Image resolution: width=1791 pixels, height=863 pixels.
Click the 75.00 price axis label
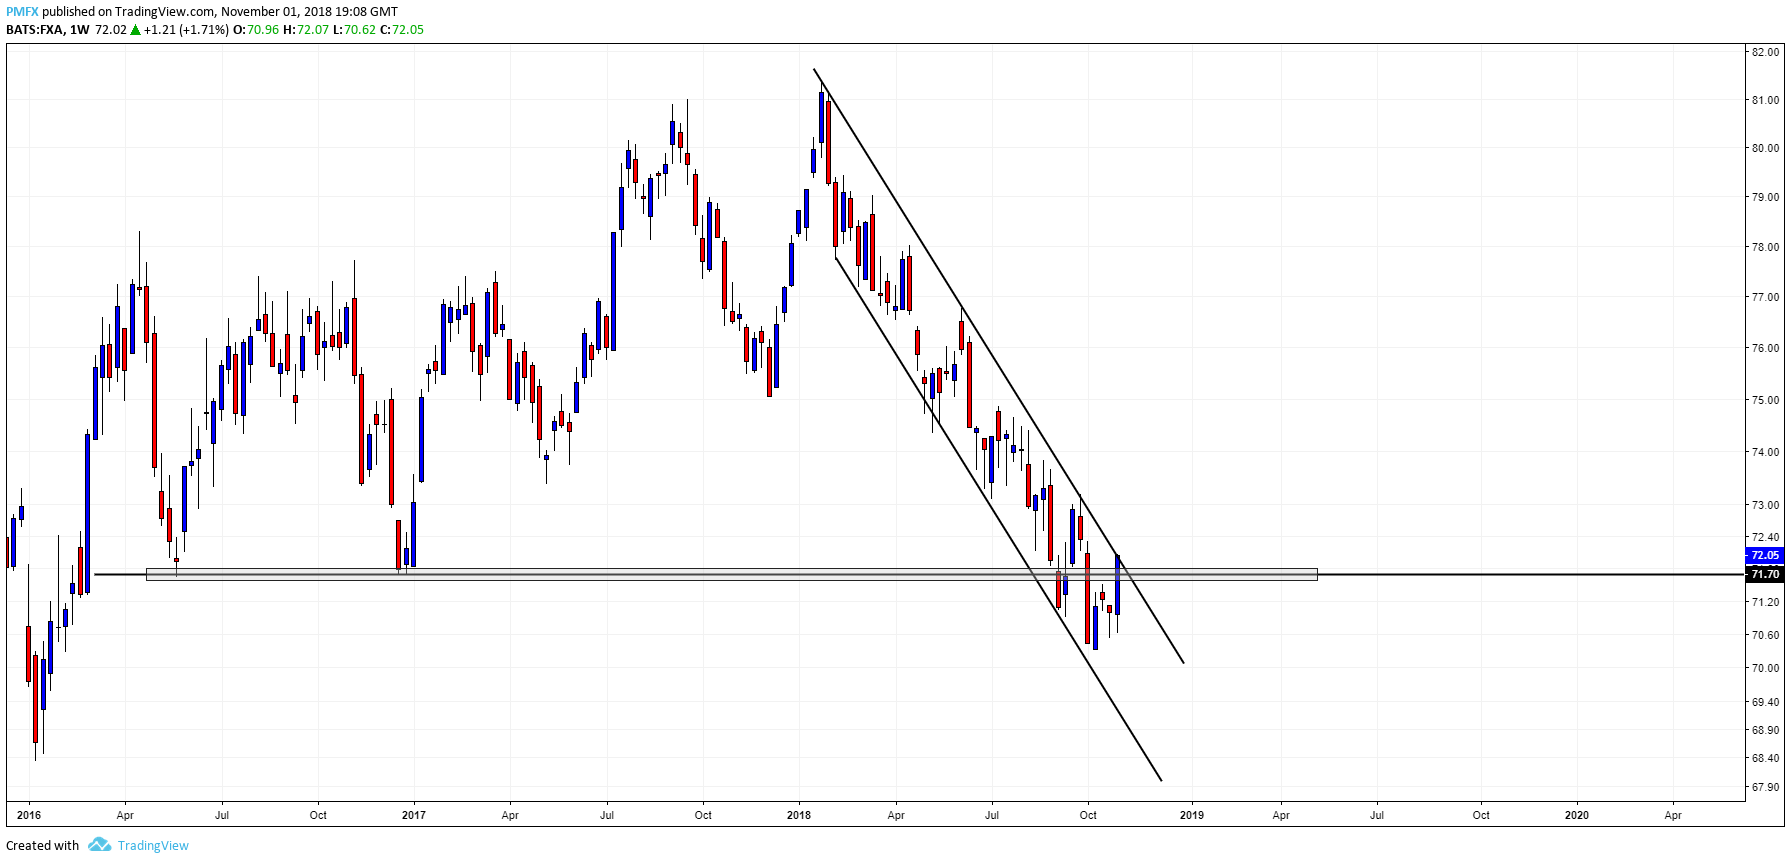[x=1765, y=400]
